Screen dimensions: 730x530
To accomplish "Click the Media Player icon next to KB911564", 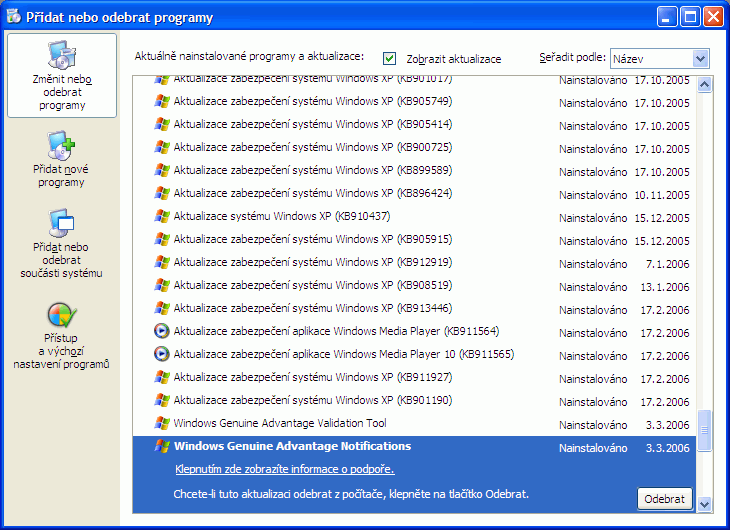I will tap(162, 331).
